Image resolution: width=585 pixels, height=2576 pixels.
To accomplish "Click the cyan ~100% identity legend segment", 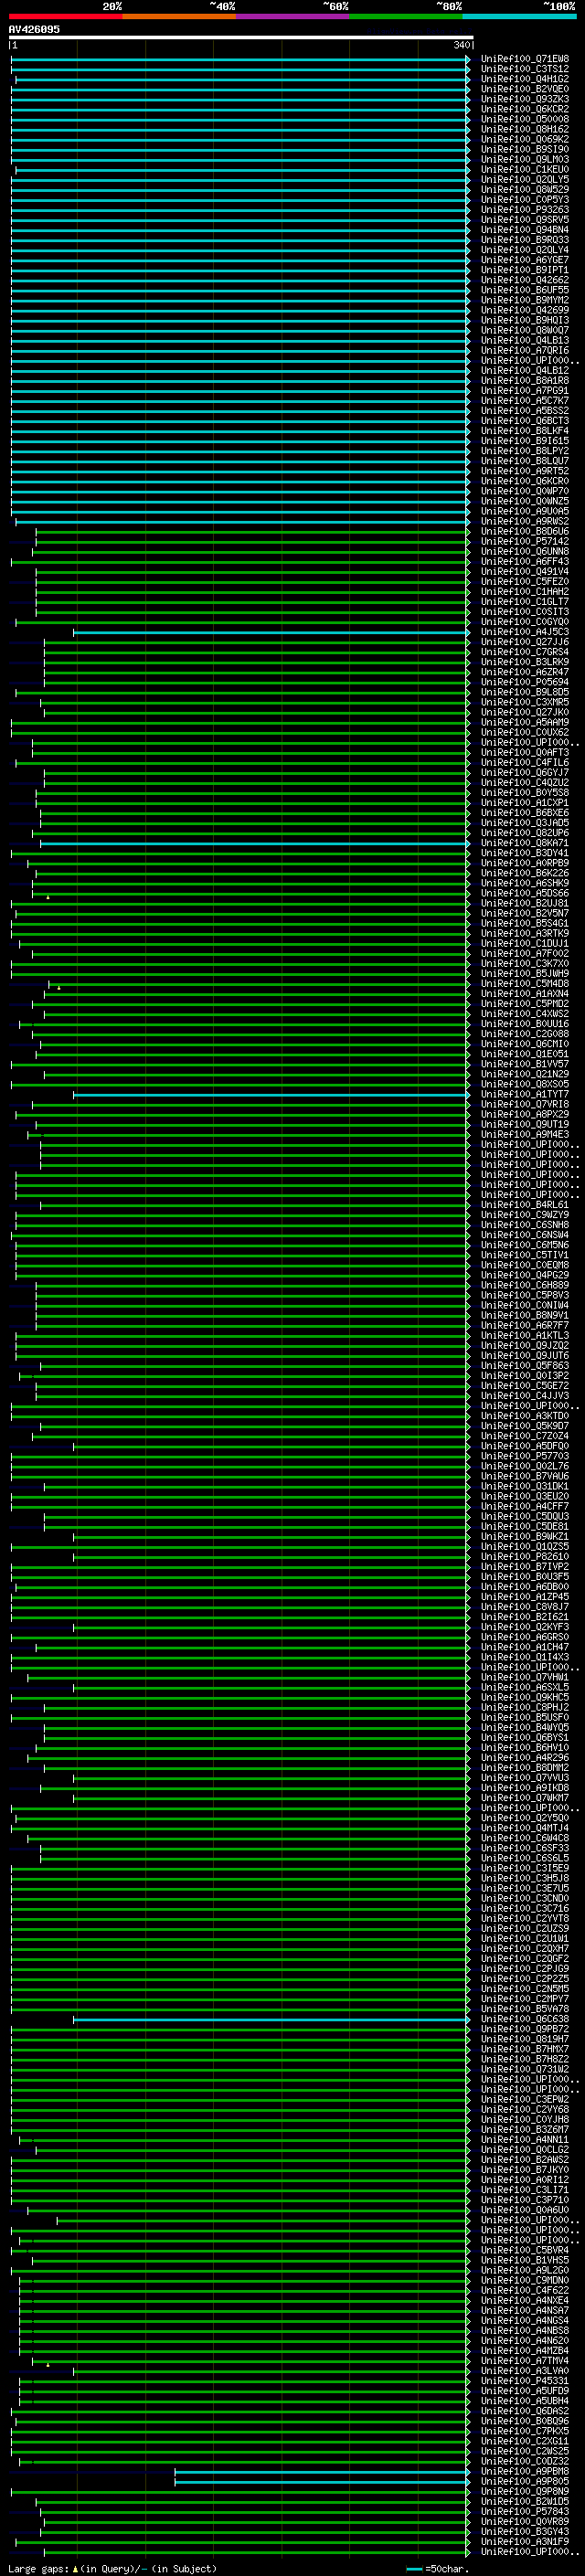I will pyautogui.click(x=519, y=16).
